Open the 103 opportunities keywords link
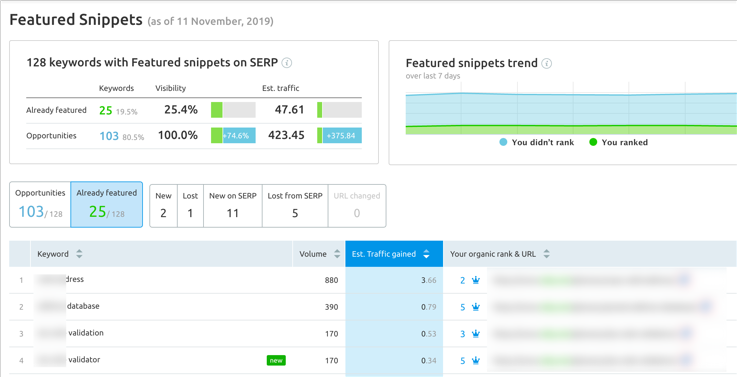737x377 pixels. coord(109,136)
